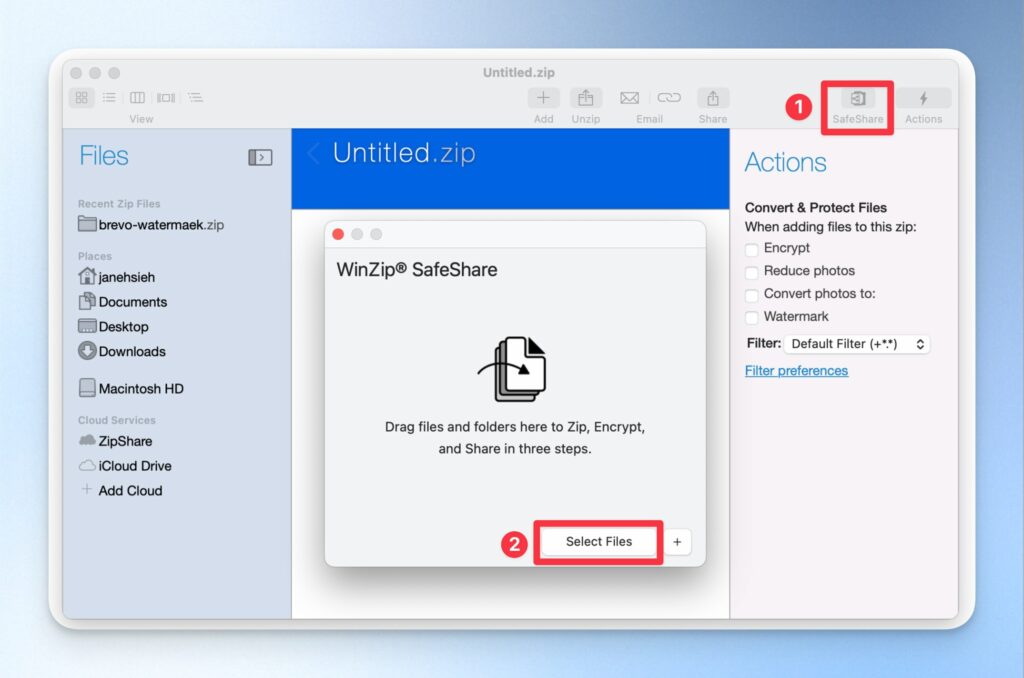Viewport: 1024px width, 678px height.
Task: Switch to column view
Action: point(137,97)
